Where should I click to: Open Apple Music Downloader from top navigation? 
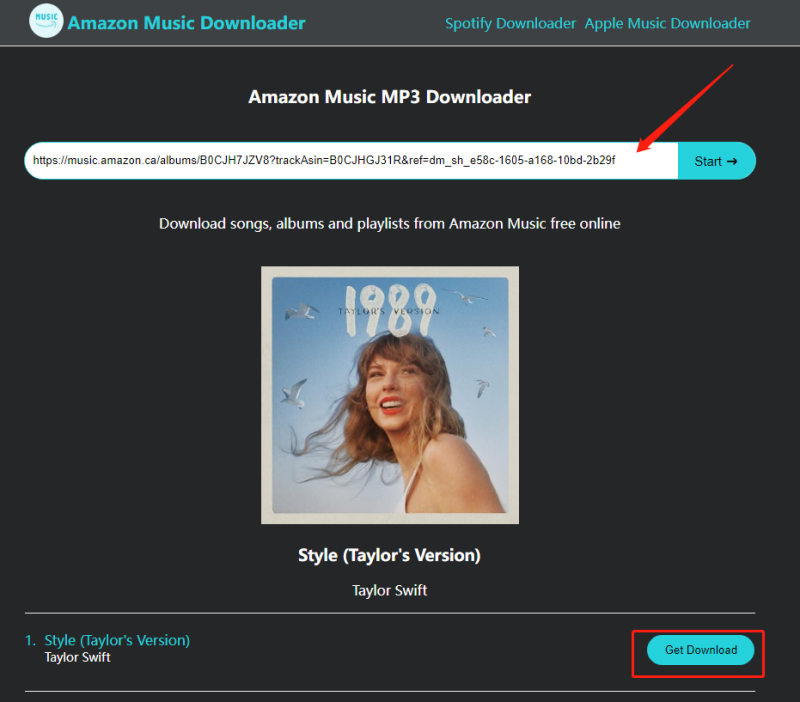click(667, 23)
